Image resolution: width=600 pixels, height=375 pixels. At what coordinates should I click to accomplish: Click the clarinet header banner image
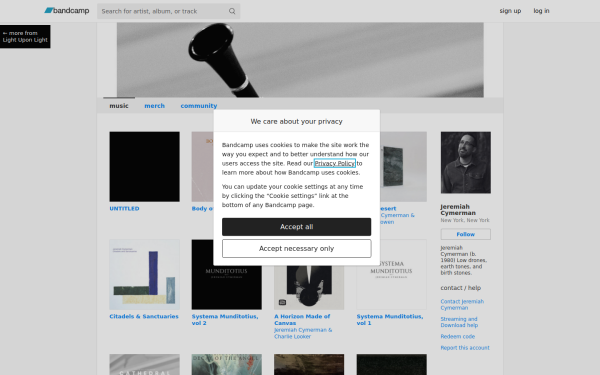pos(300,60)
